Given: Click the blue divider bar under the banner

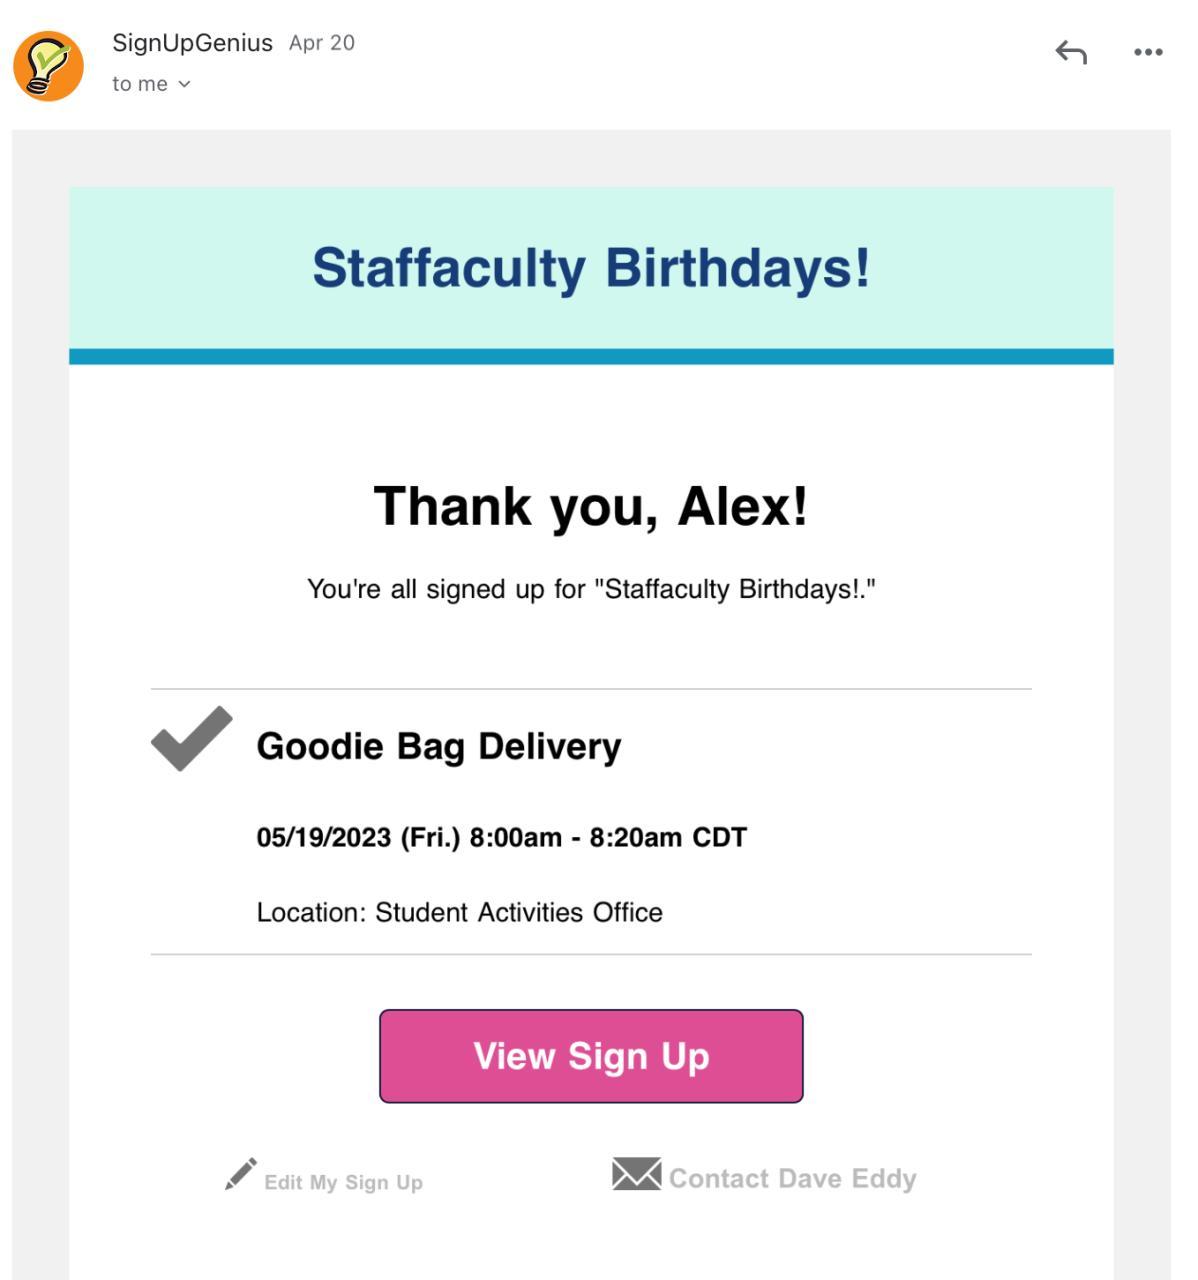Looking at the screenshot, I should [591, 357].
